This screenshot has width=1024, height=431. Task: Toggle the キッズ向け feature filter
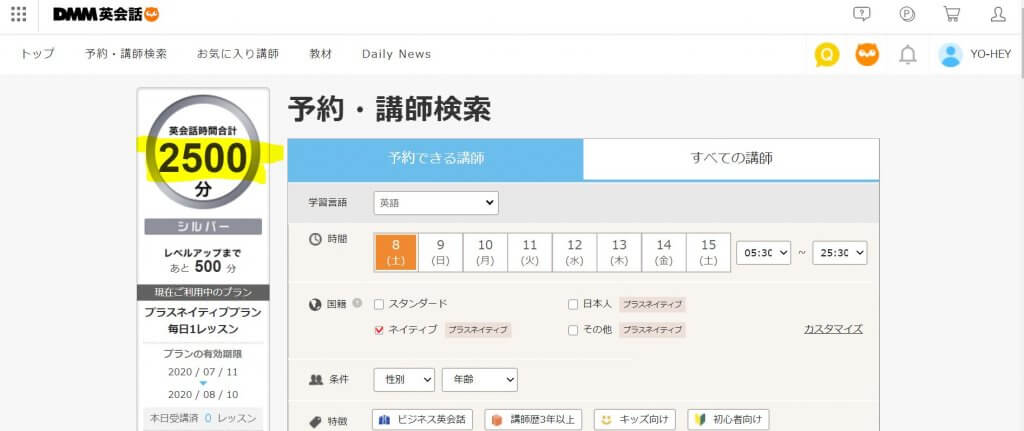(x=635, y=420)
